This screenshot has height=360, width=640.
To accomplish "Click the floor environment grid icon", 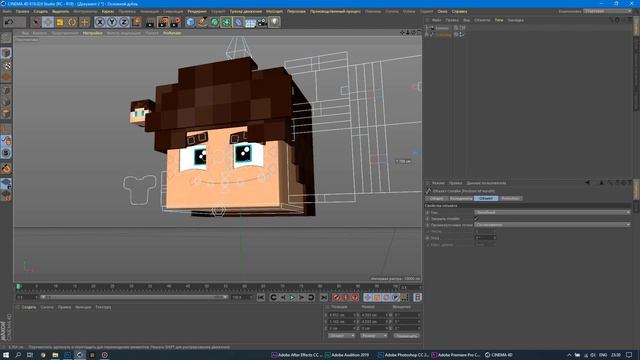I will pos(250,22).
